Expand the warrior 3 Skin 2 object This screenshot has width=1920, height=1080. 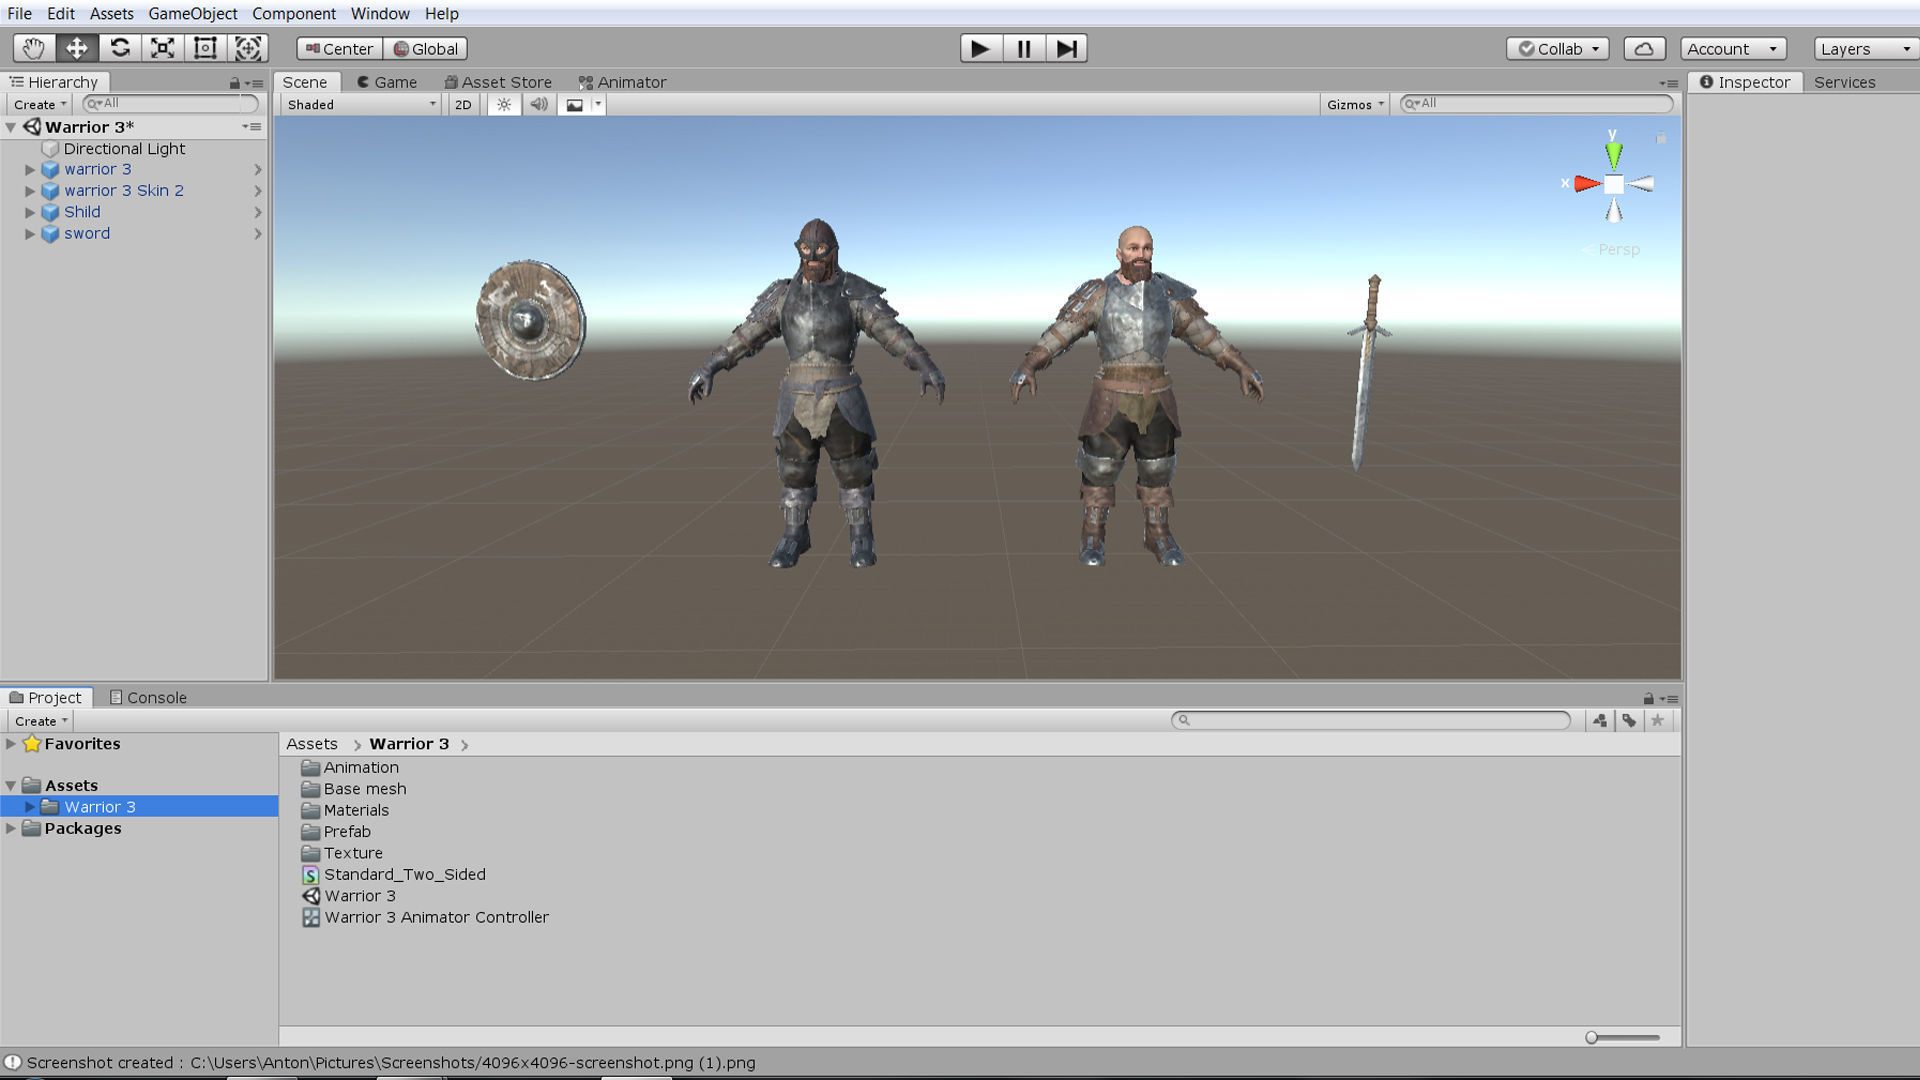coord(30,191)
